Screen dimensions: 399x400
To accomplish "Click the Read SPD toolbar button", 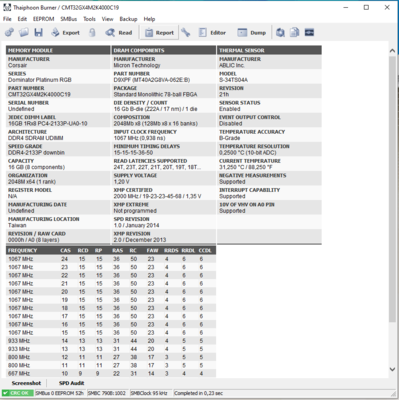I will pyautogui.click(x=119, y=32).
